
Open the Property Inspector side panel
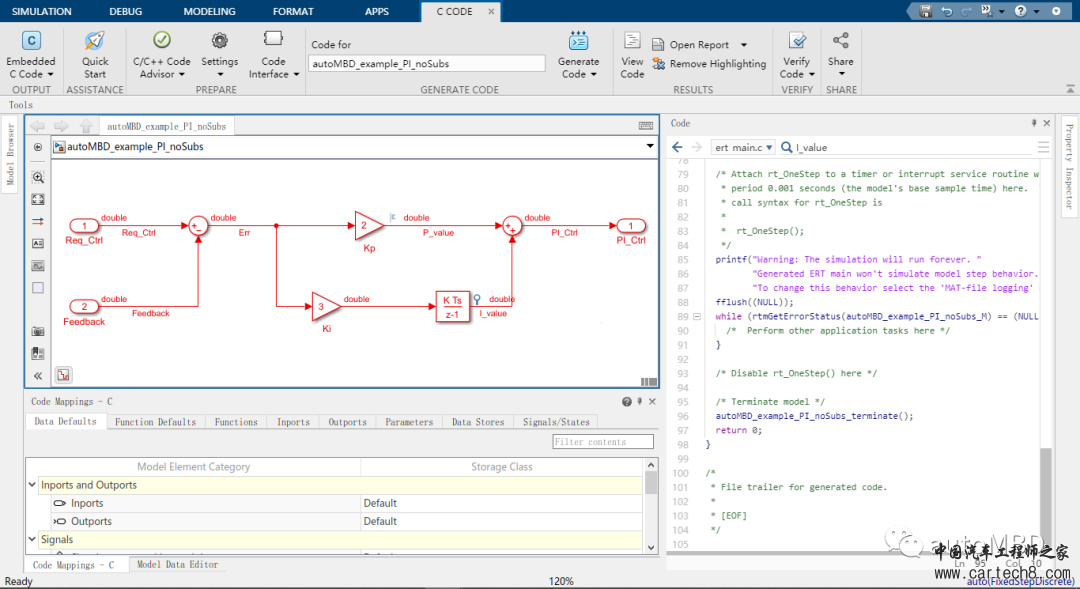[1069, 166]
